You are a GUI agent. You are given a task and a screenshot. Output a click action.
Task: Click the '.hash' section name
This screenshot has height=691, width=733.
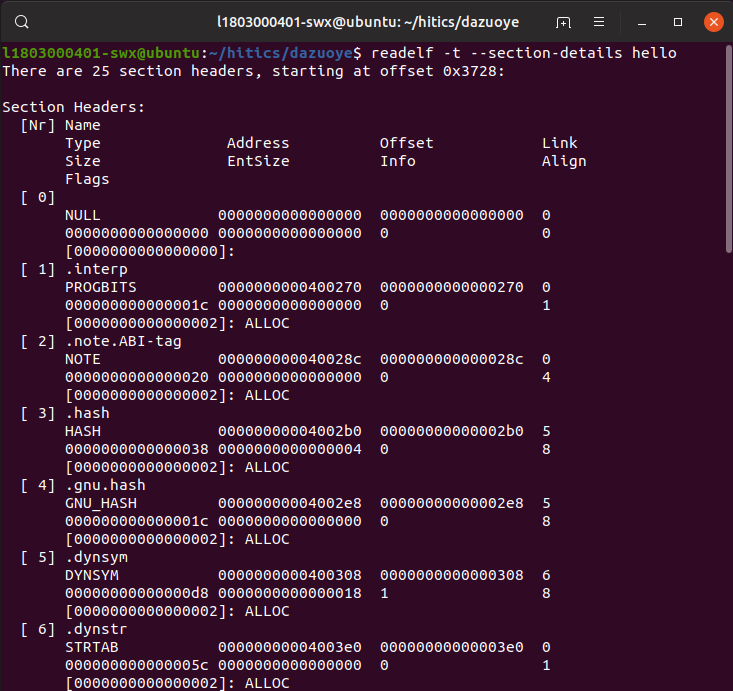[87, 413]
